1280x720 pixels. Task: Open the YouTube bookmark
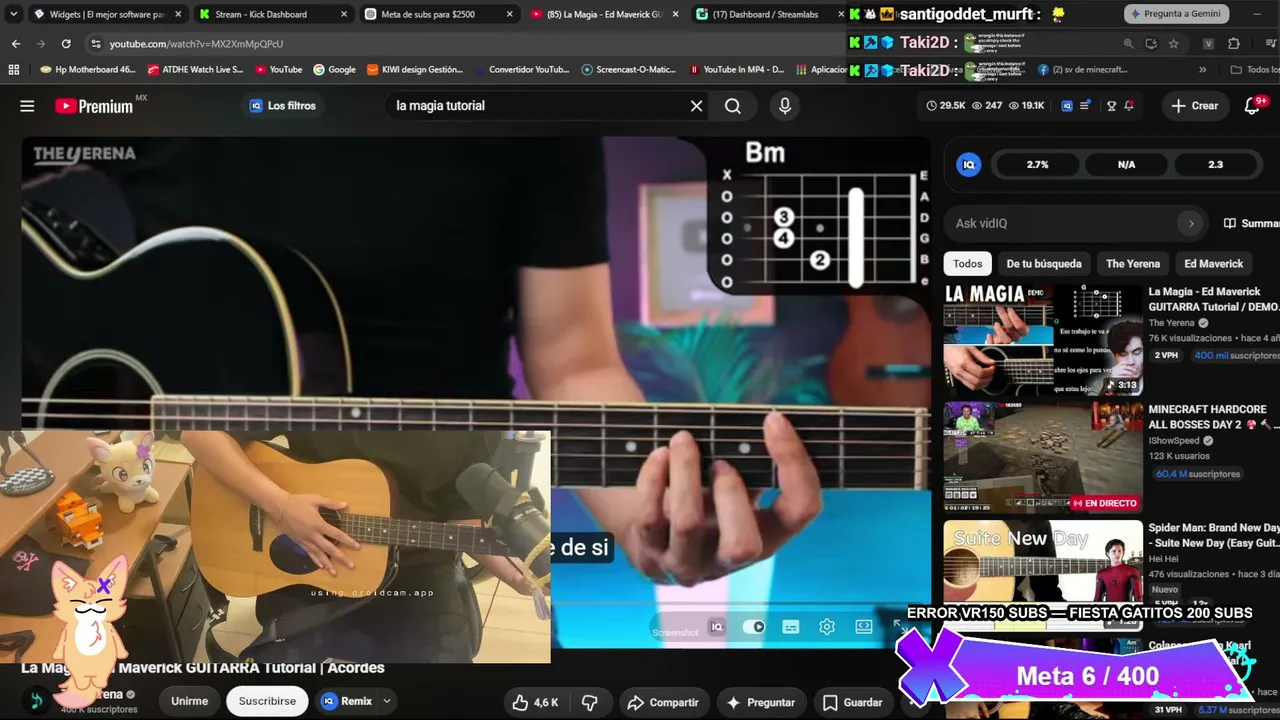tap(278, 70)
